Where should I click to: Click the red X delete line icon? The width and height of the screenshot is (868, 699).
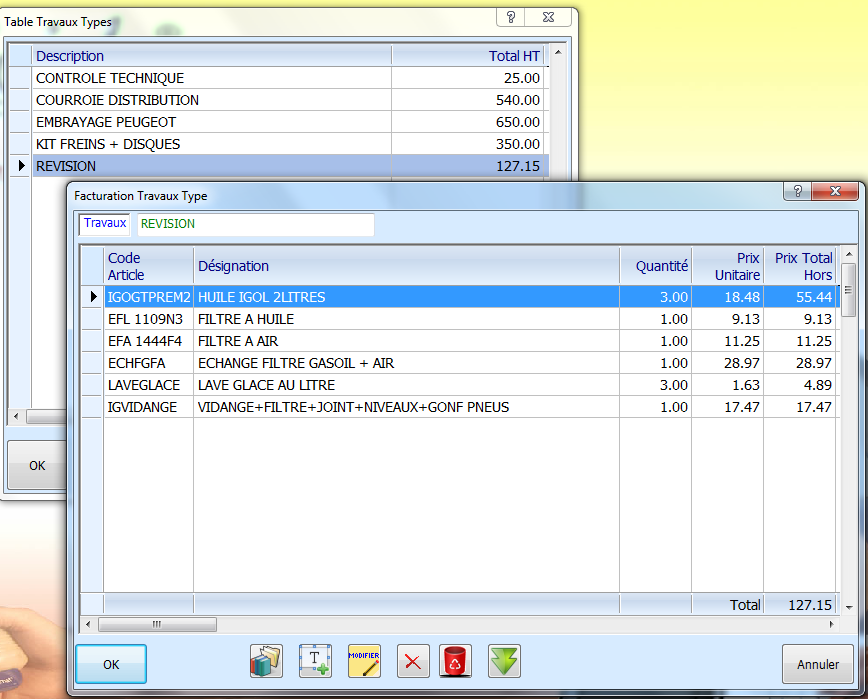(414, 661)
